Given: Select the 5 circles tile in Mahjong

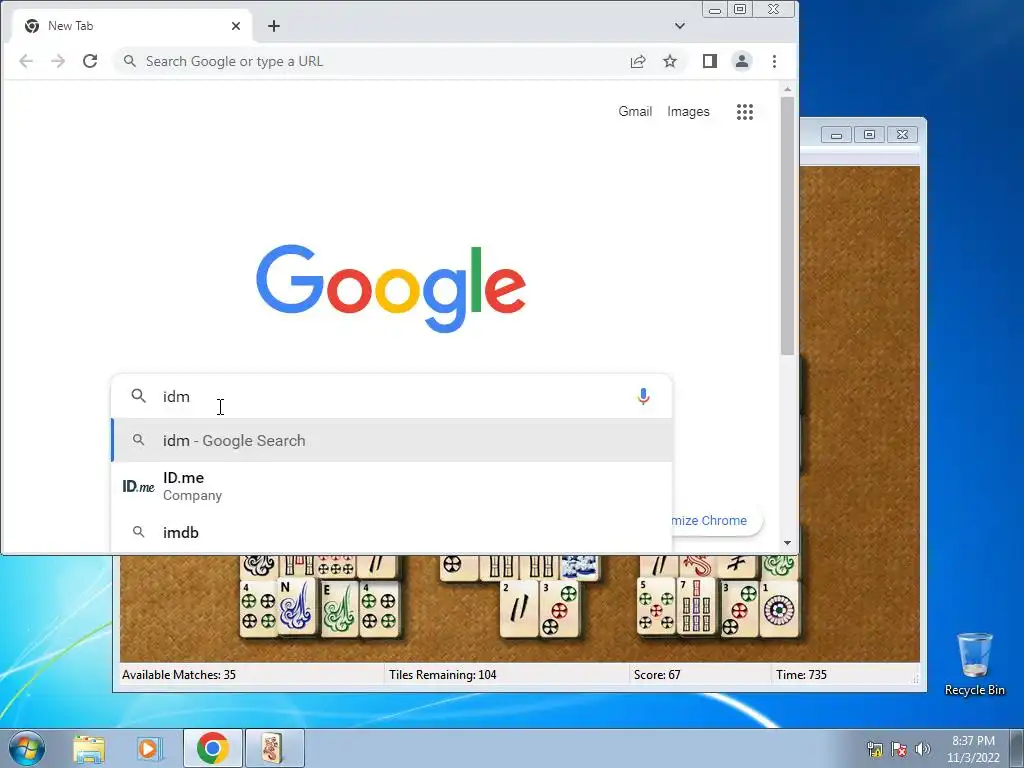Looking at the screenshot, I should (x=656, y=605).
